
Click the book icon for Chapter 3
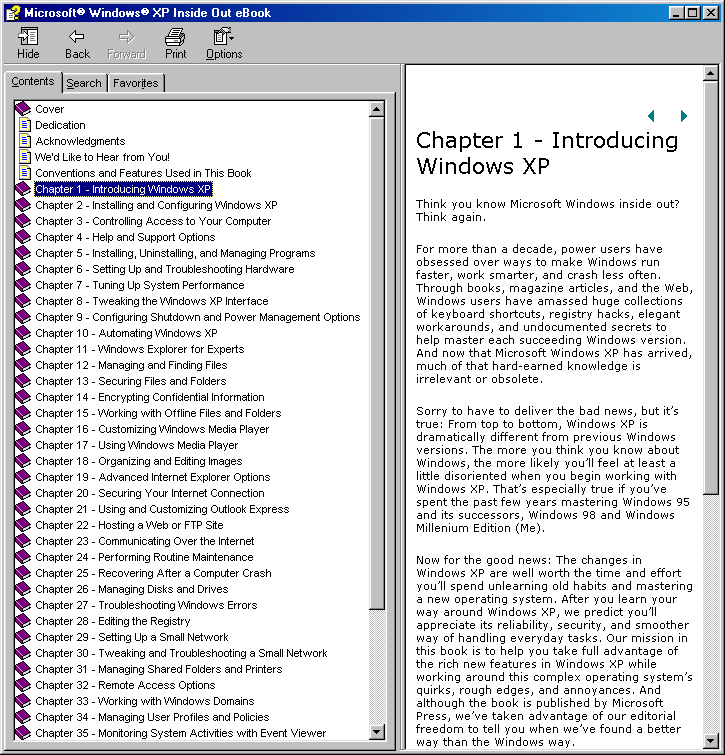(23, 221)
